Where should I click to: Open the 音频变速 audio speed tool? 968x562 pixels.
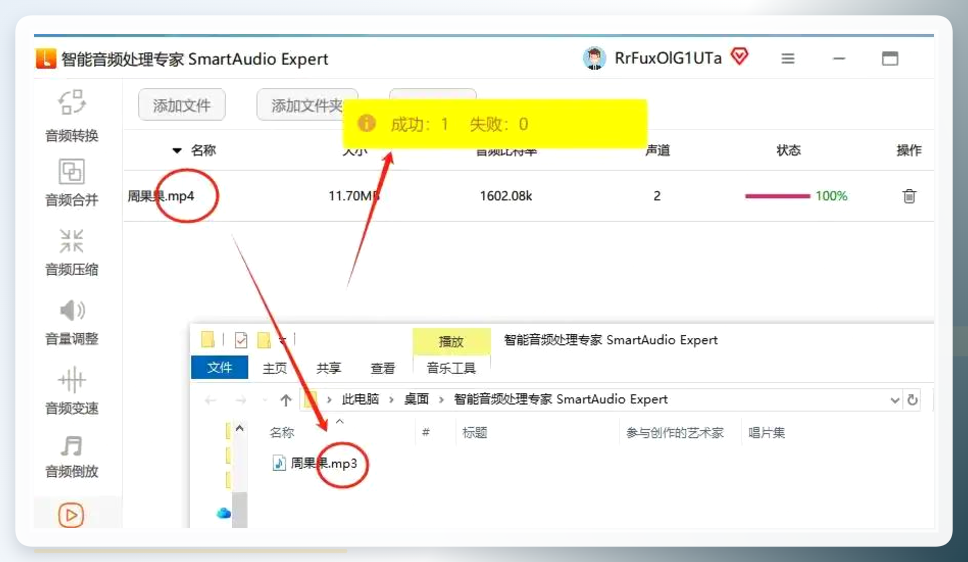tap(72, 390)
